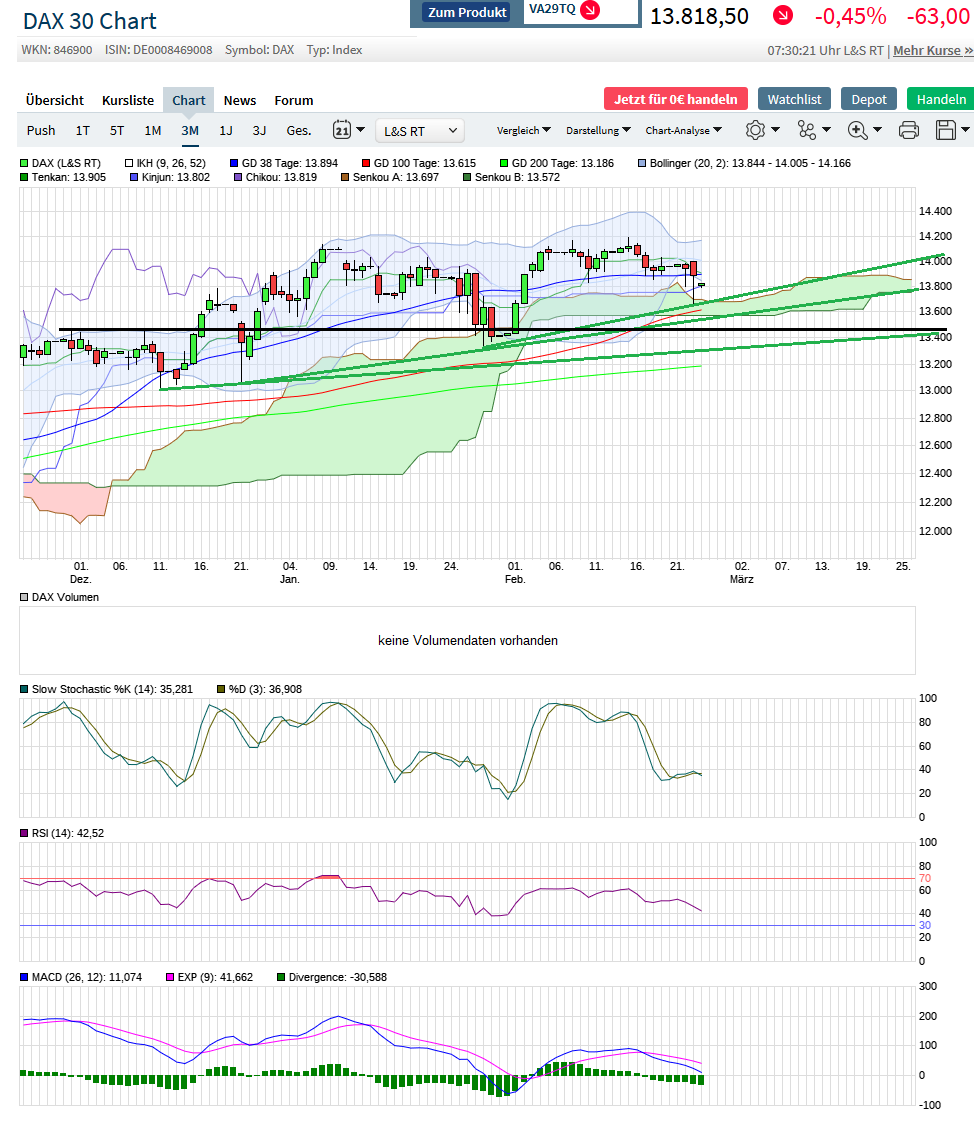The image size is (974, 1129).
Task: Toggle the IKH (9, 26, 52) indicator
Action: [130, 163]
